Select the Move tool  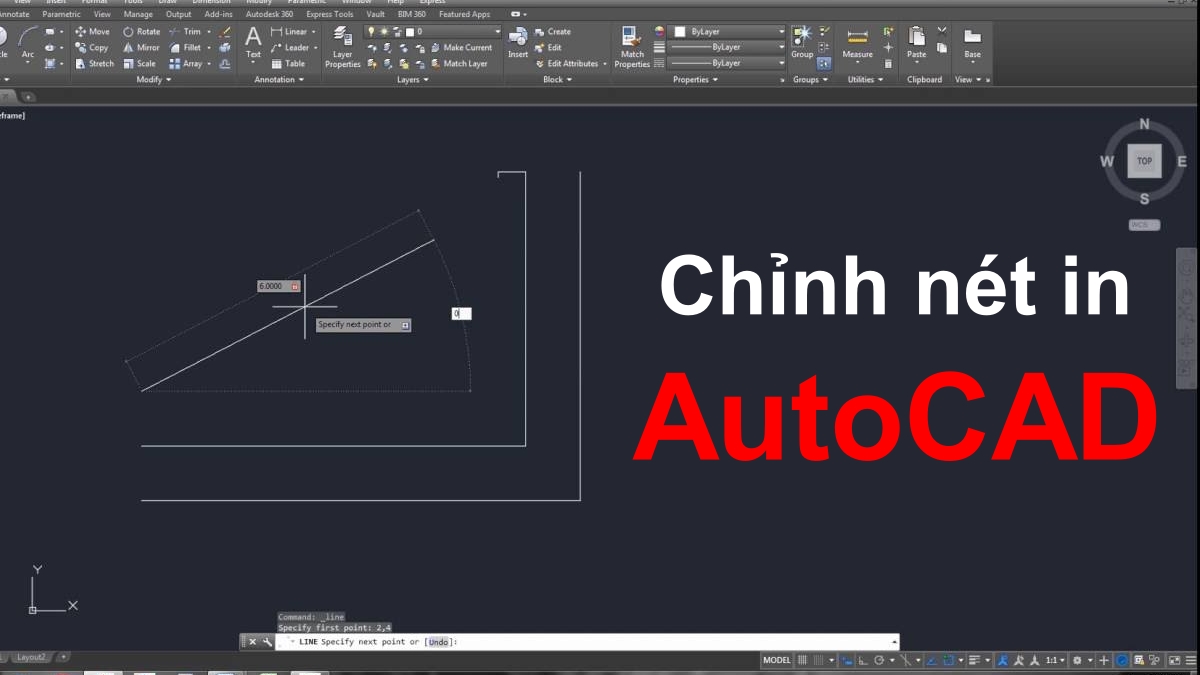(92, 32)
